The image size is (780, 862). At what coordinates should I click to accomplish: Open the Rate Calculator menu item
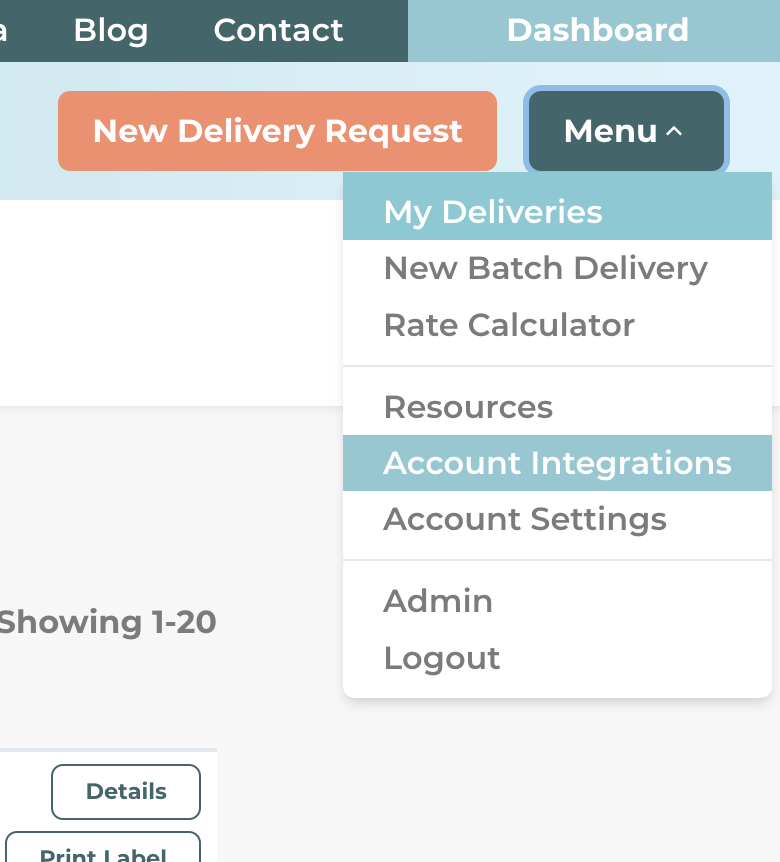pos(557,325)
